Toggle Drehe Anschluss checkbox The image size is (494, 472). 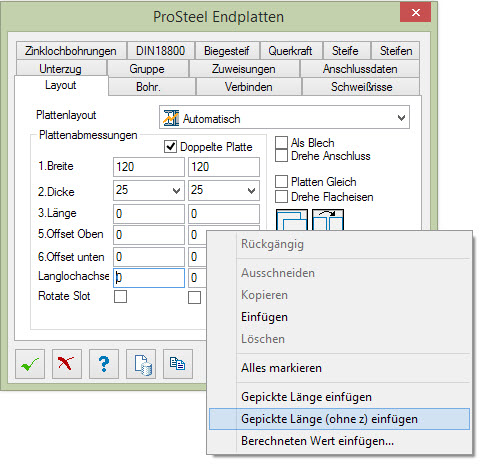tap(281, 156)
